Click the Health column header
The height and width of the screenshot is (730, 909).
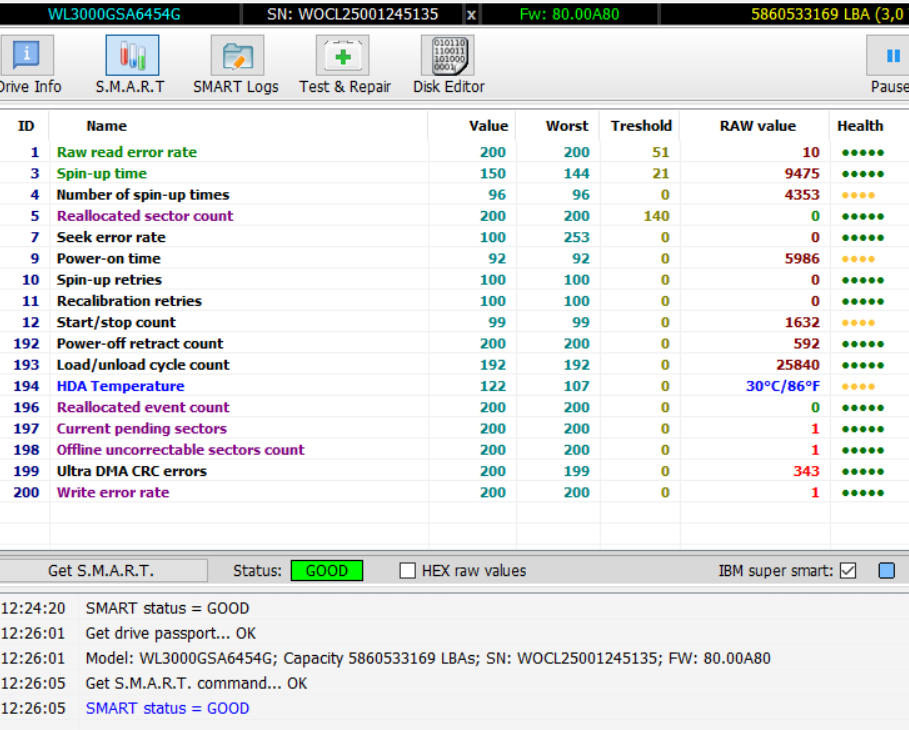[860, 126]
